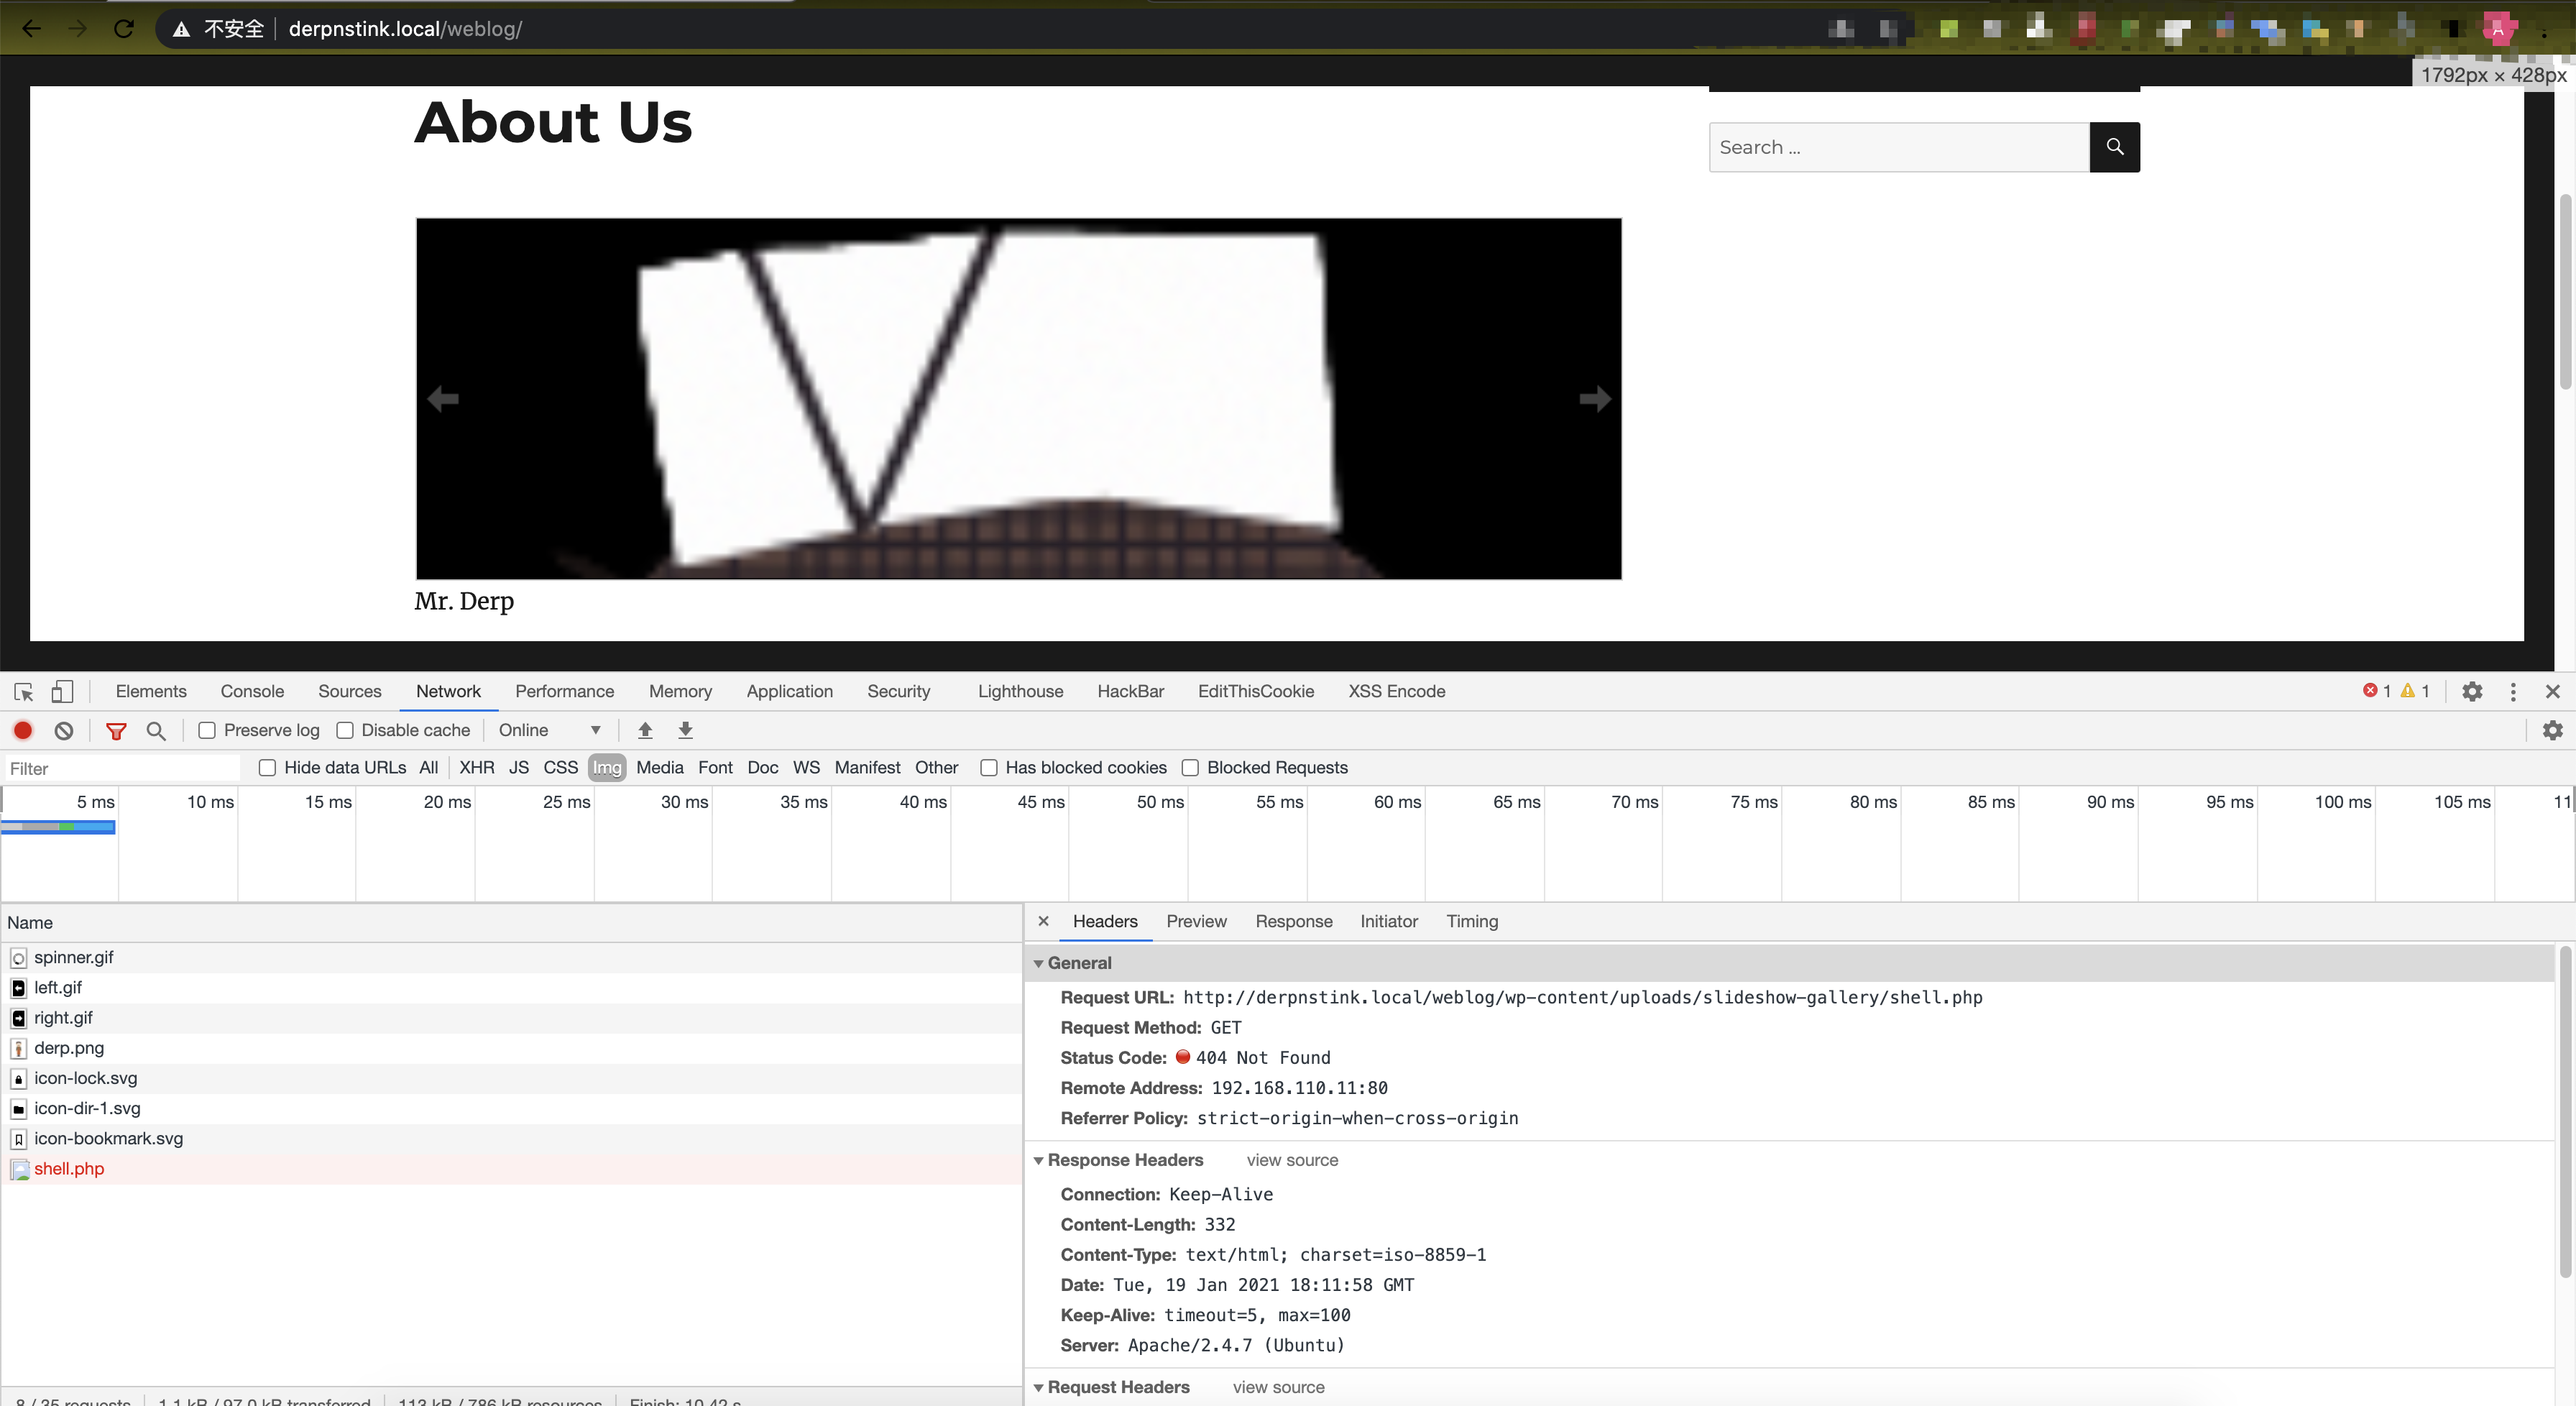Collapse the General section
The image size is (2576, 1406).
pos(1039,963)
